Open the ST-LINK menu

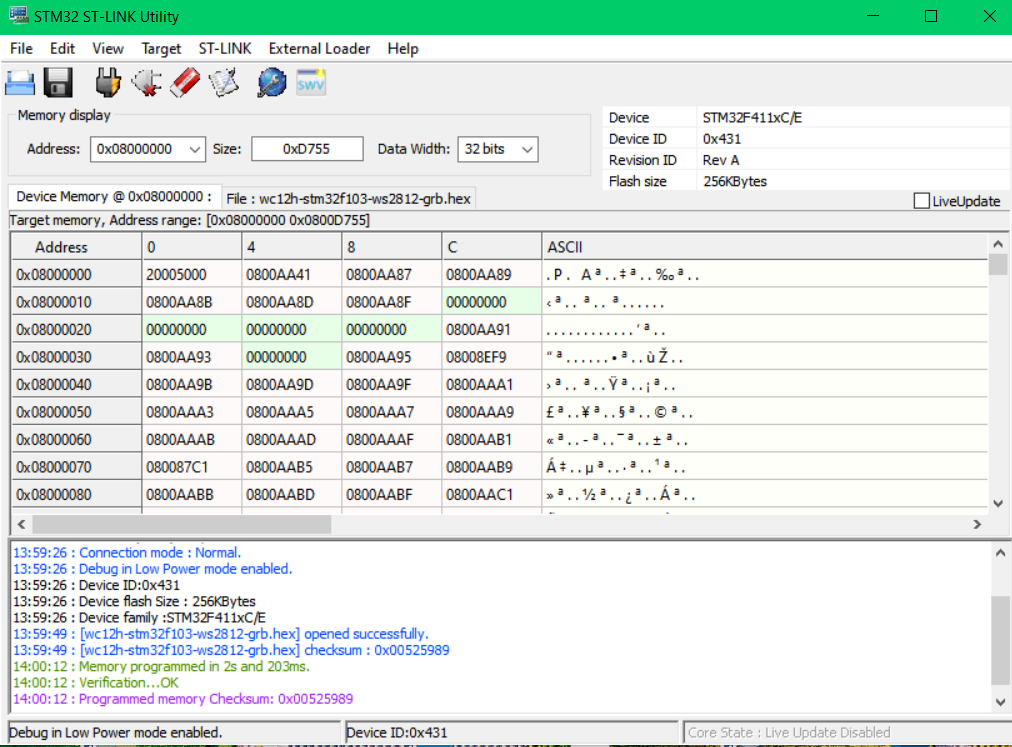coord(225,48)
